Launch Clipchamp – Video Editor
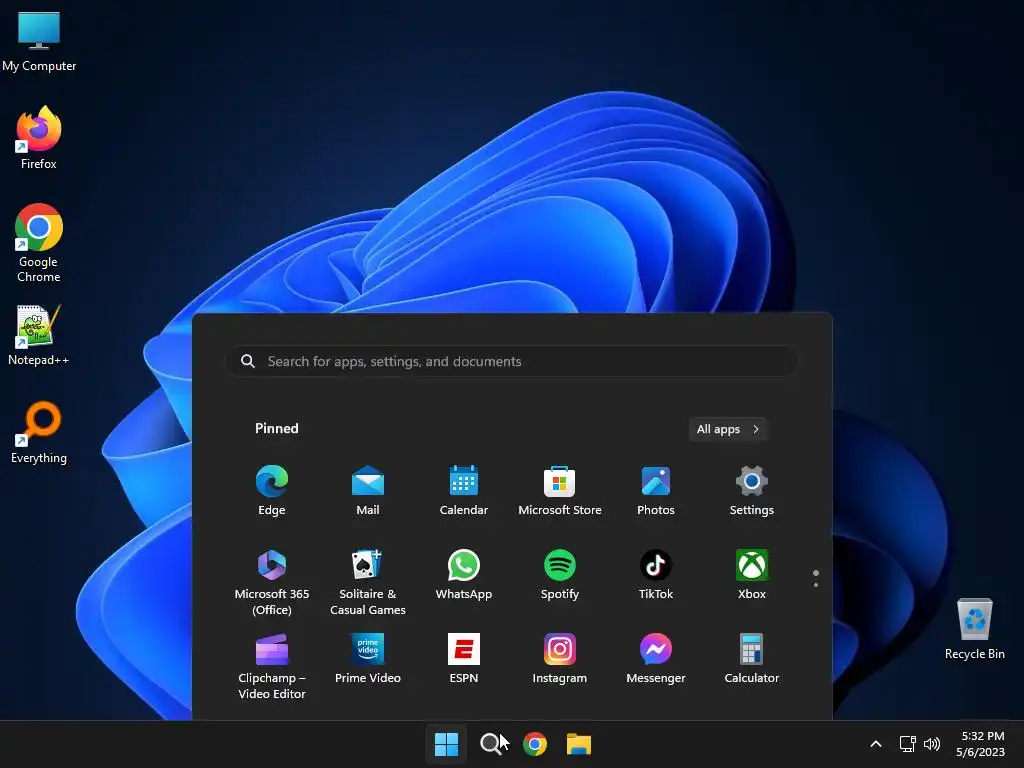This screenshot has width=1024, height=768. click(x=272, y=666)
